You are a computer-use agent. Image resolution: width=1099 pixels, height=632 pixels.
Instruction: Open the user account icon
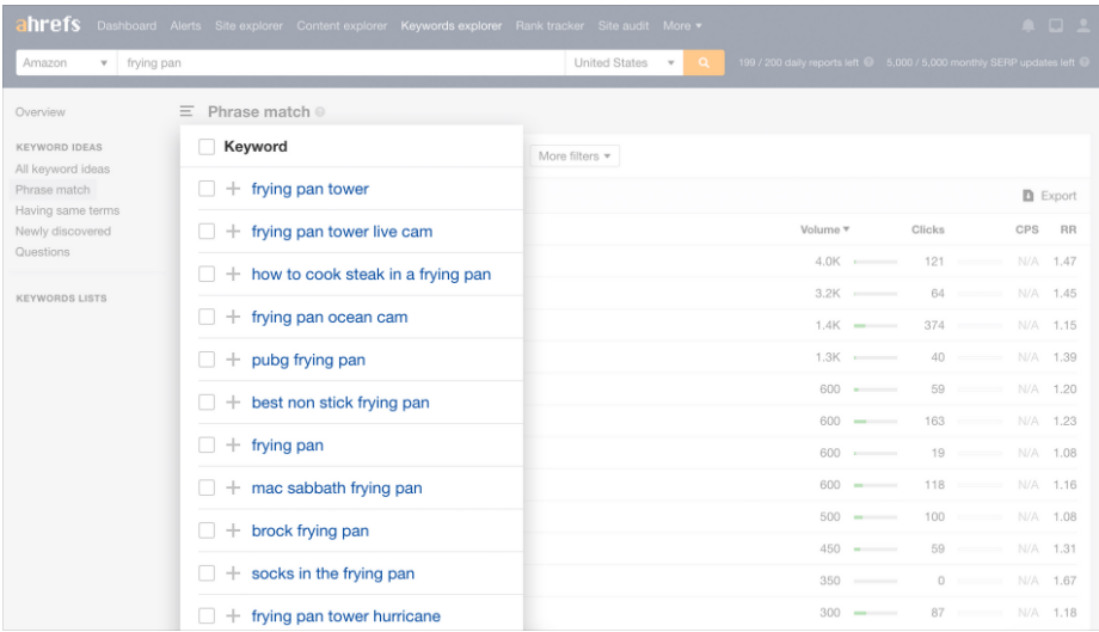tap(1083, 26)
